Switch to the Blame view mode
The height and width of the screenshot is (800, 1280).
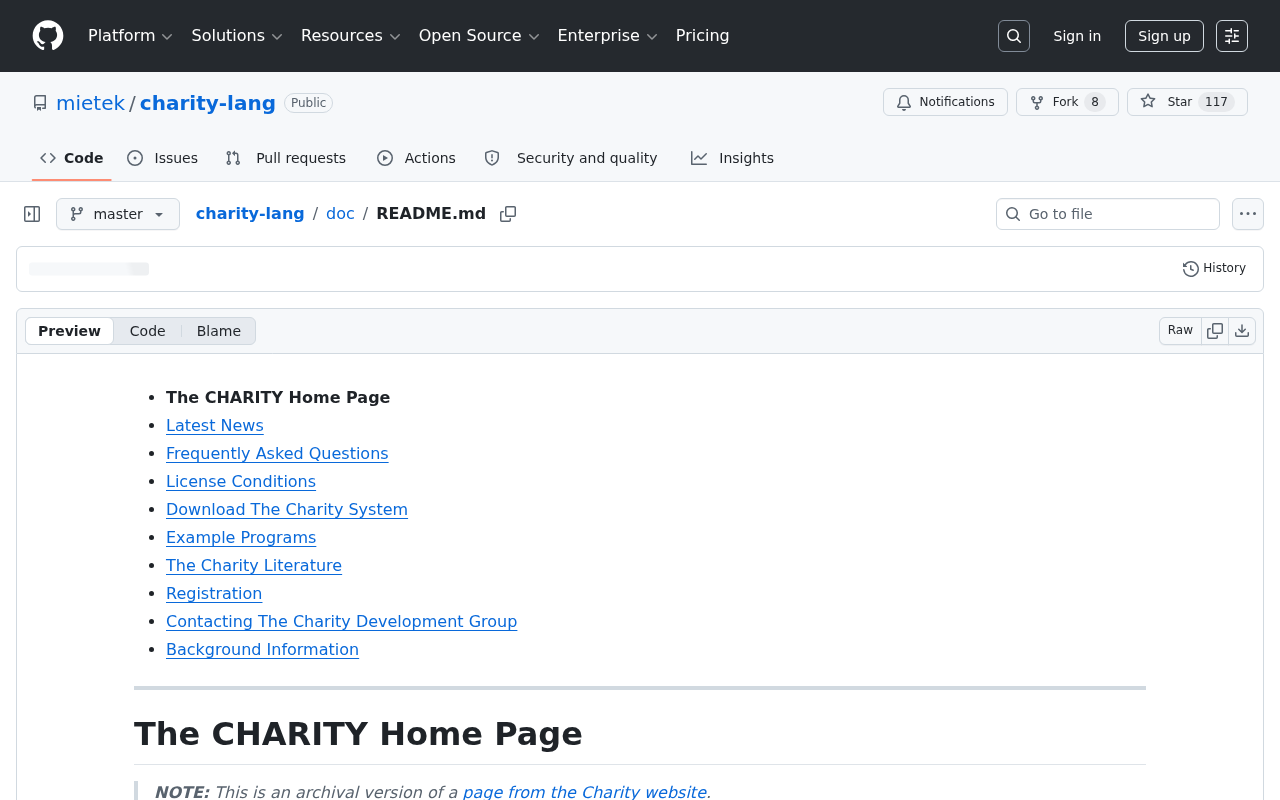[219, 331]
